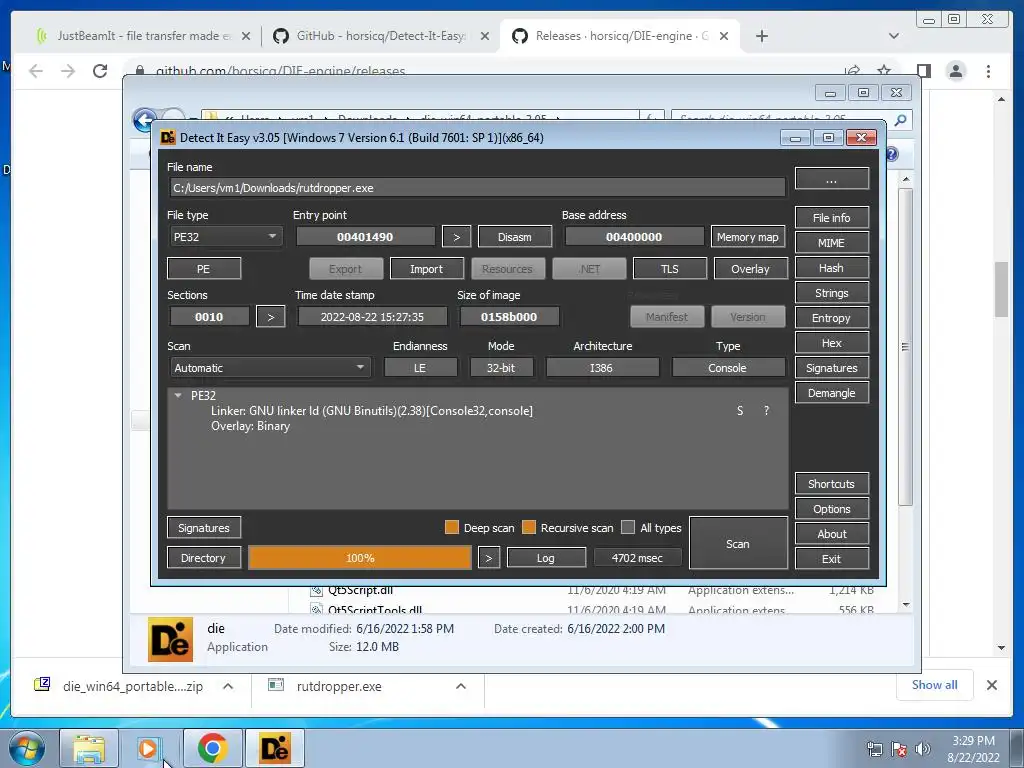Reload the Chrome page

pos(100,71)
